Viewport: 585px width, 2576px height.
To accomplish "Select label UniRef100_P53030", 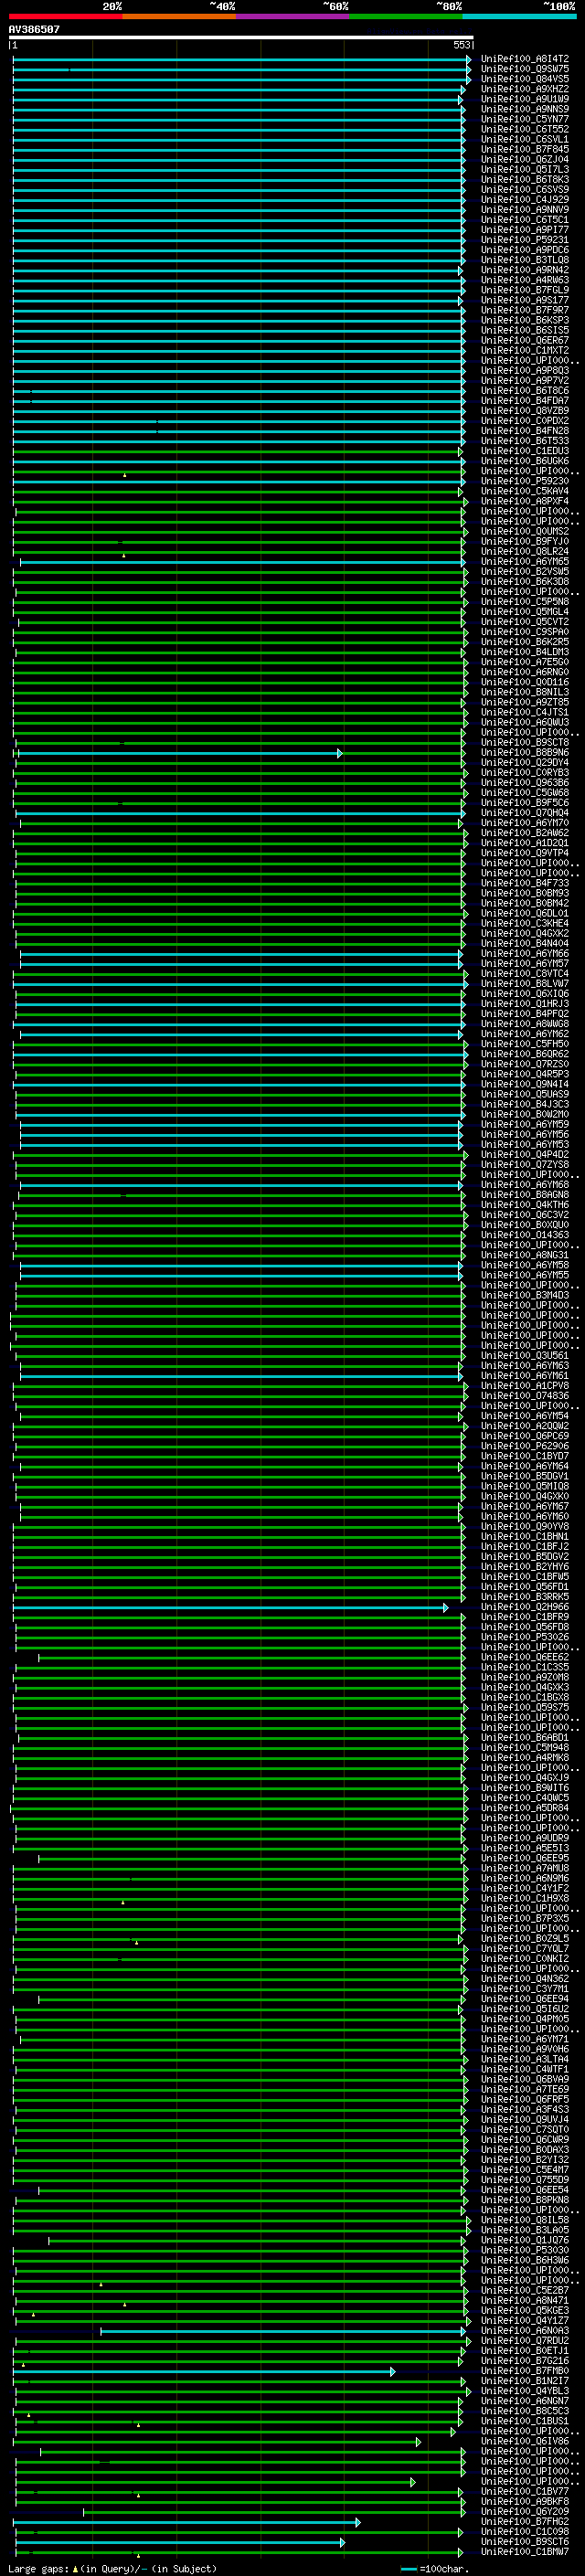I will 524,2250.
